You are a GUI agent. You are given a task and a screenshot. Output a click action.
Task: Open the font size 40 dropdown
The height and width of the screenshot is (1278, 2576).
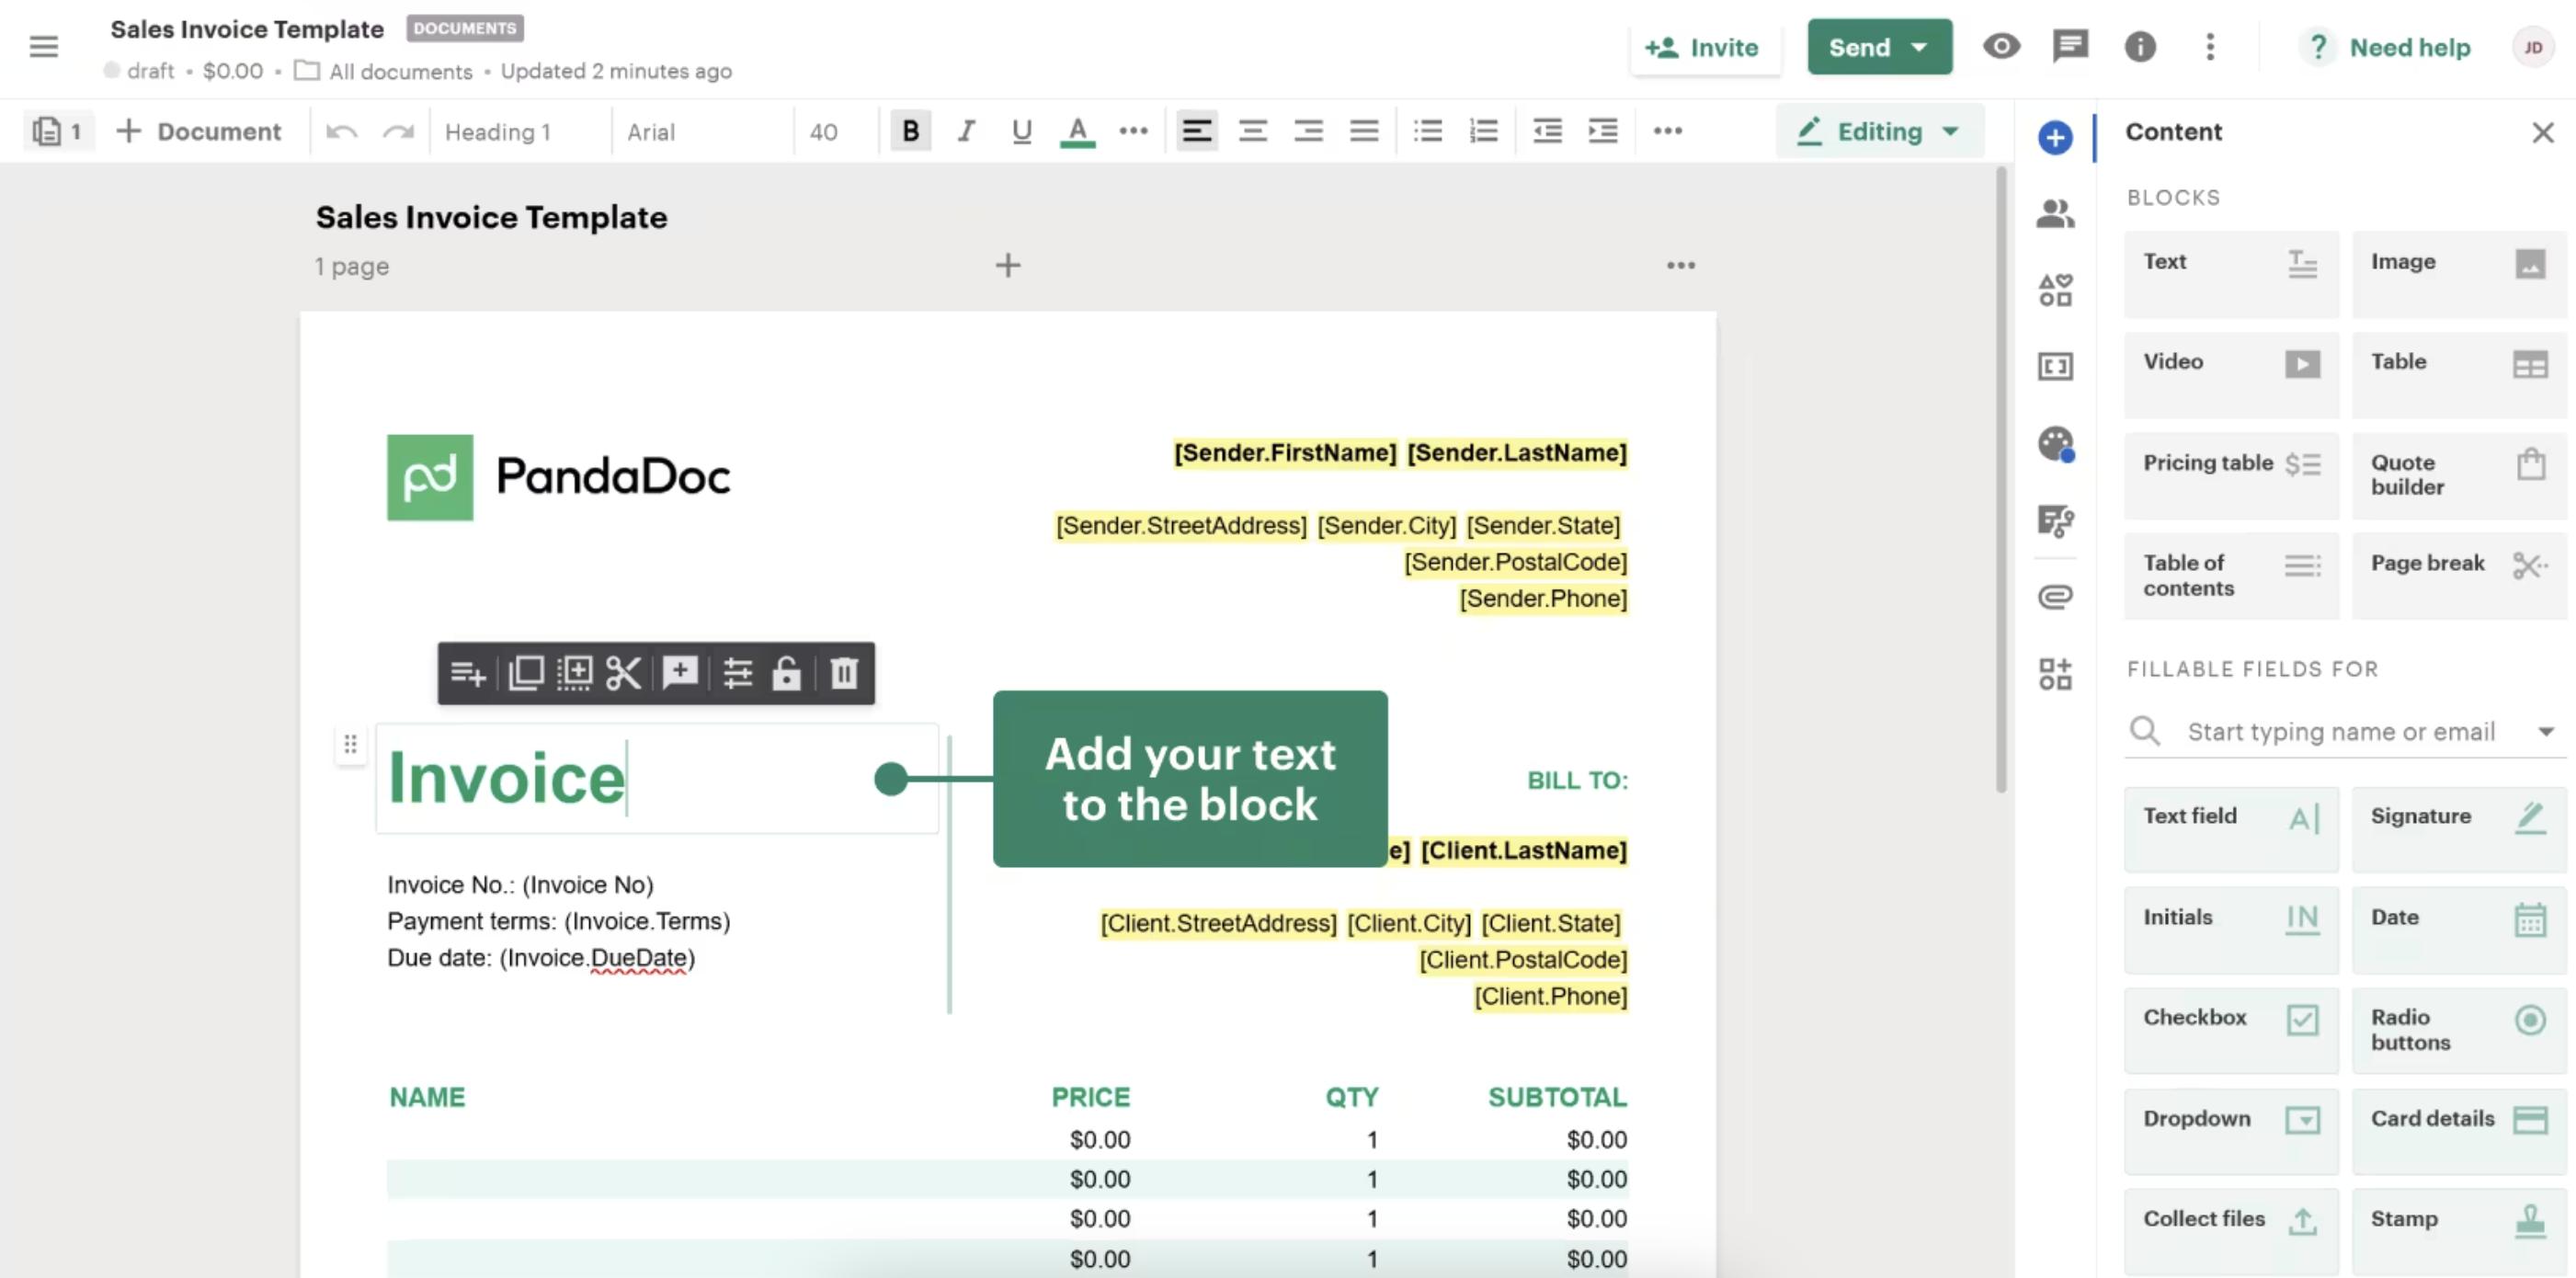(x=834, y=132)
